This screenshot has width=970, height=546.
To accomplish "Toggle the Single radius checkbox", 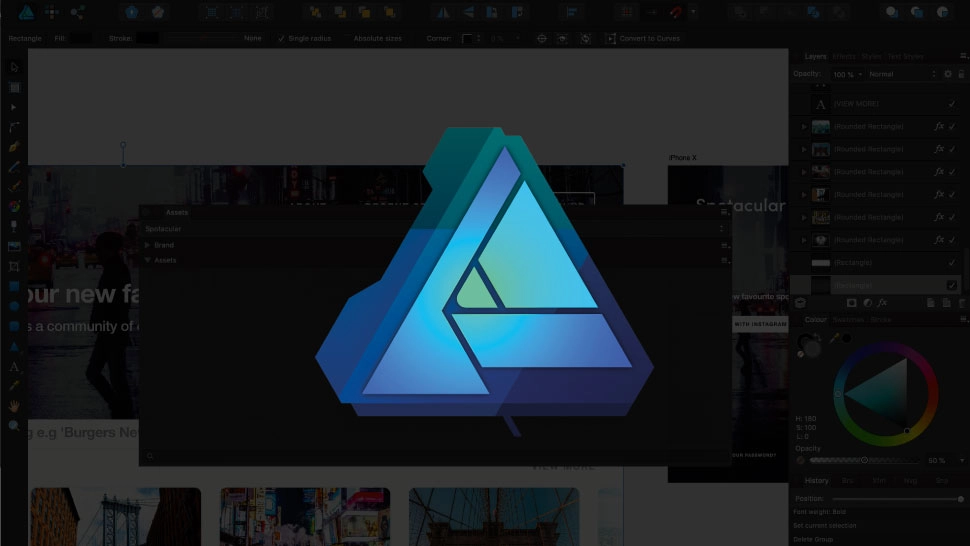I will click(x=281, y=38).
